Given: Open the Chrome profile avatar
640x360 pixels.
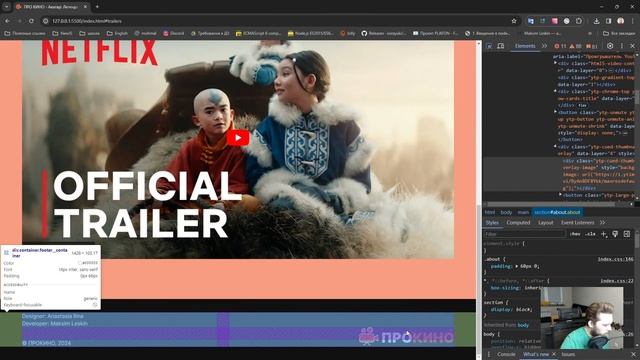Looking at the screenshot, I should 620,21.
